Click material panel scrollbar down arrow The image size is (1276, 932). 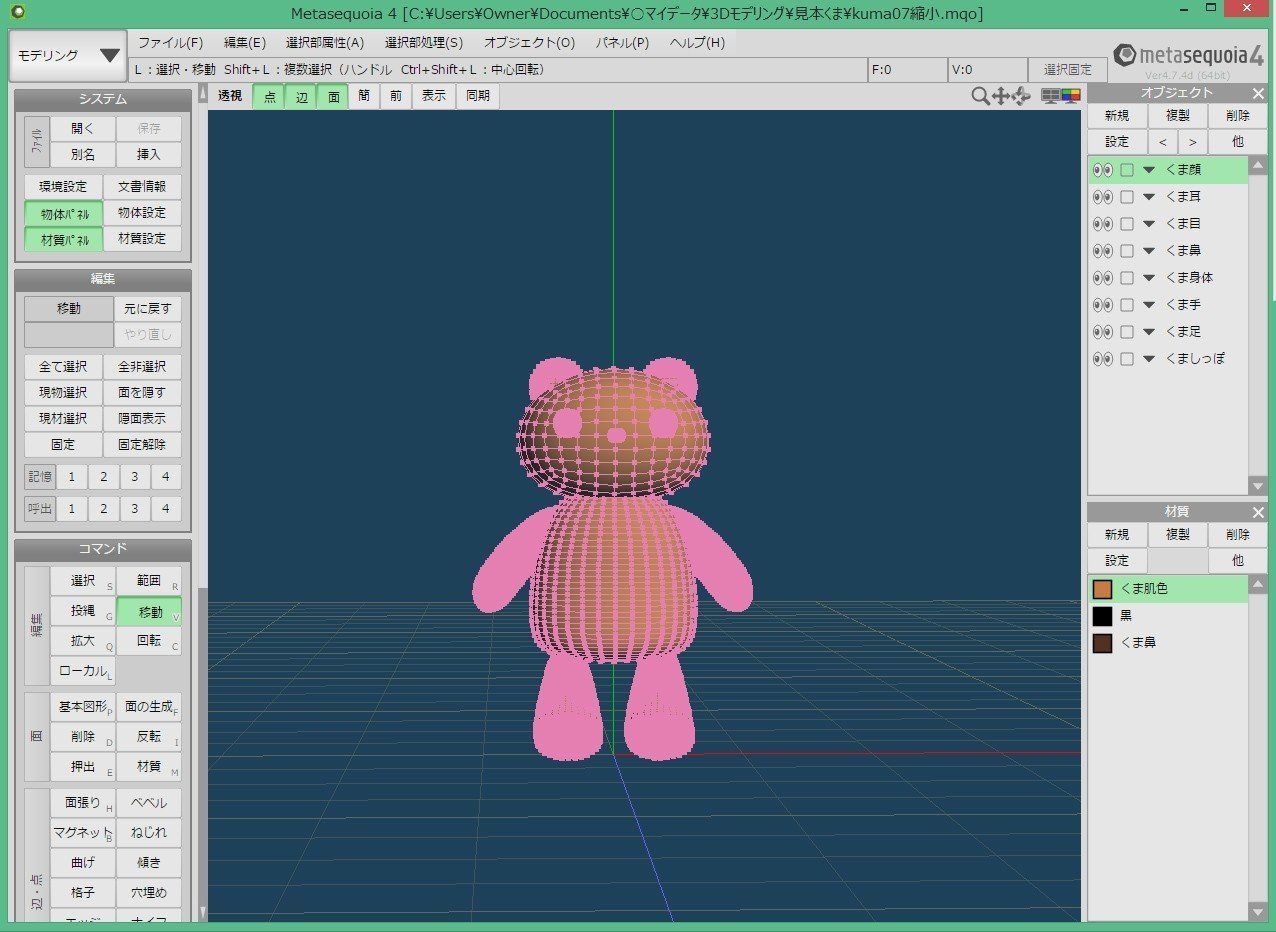pos(1258,910)
